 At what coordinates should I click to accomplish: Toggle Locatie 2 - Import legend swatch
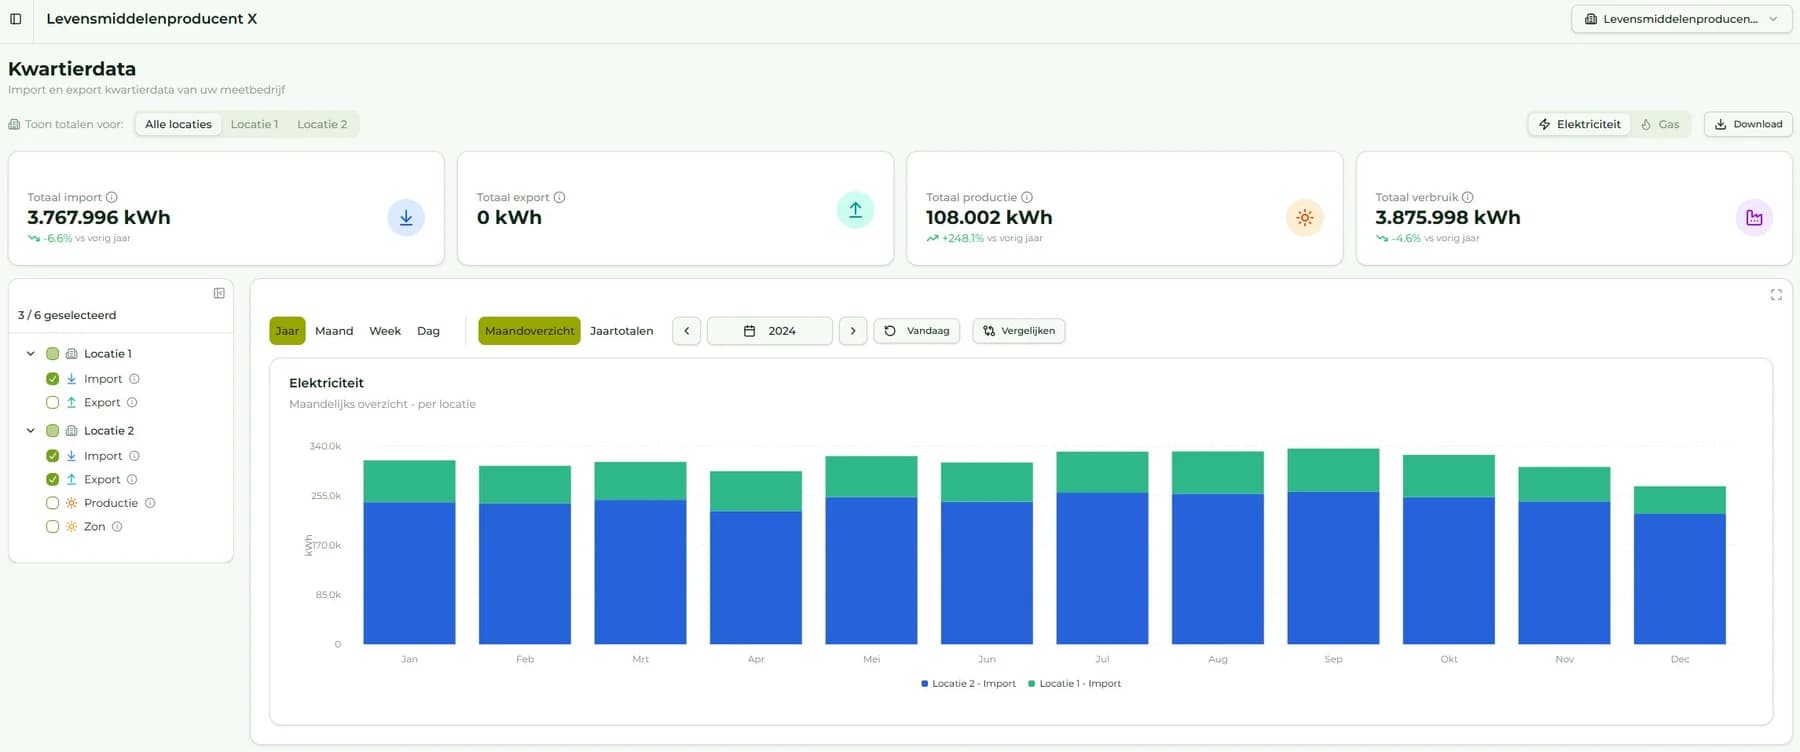(x=925, y=684)
